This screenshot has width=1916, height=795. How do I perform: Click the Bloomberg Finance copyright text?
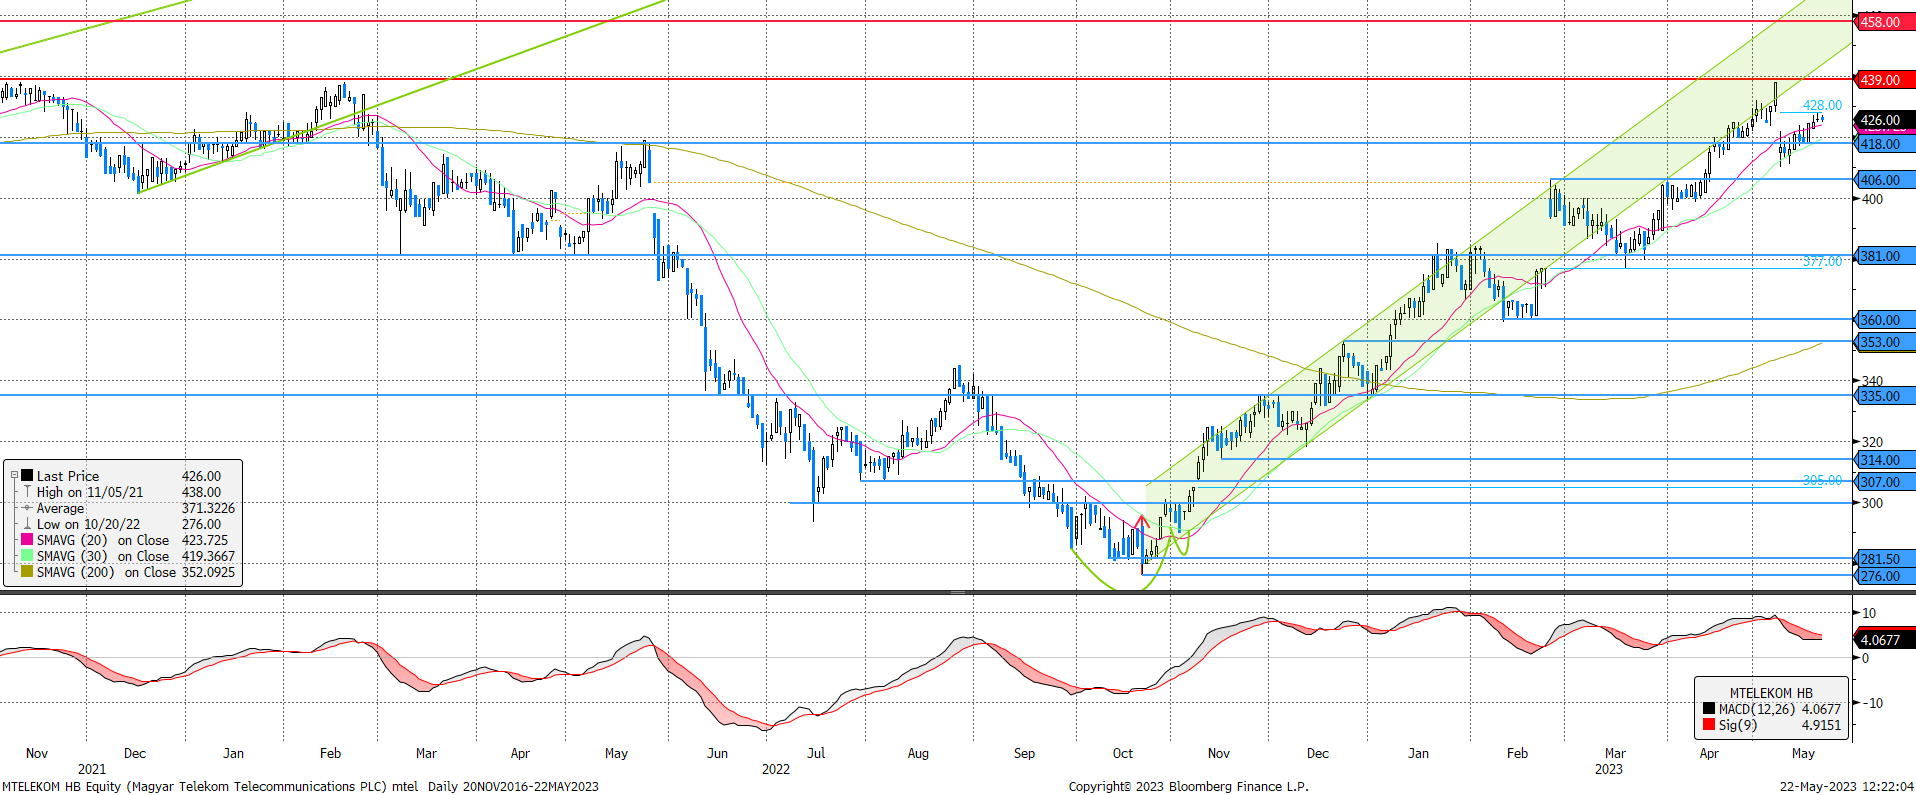[x=1188, y=786]
